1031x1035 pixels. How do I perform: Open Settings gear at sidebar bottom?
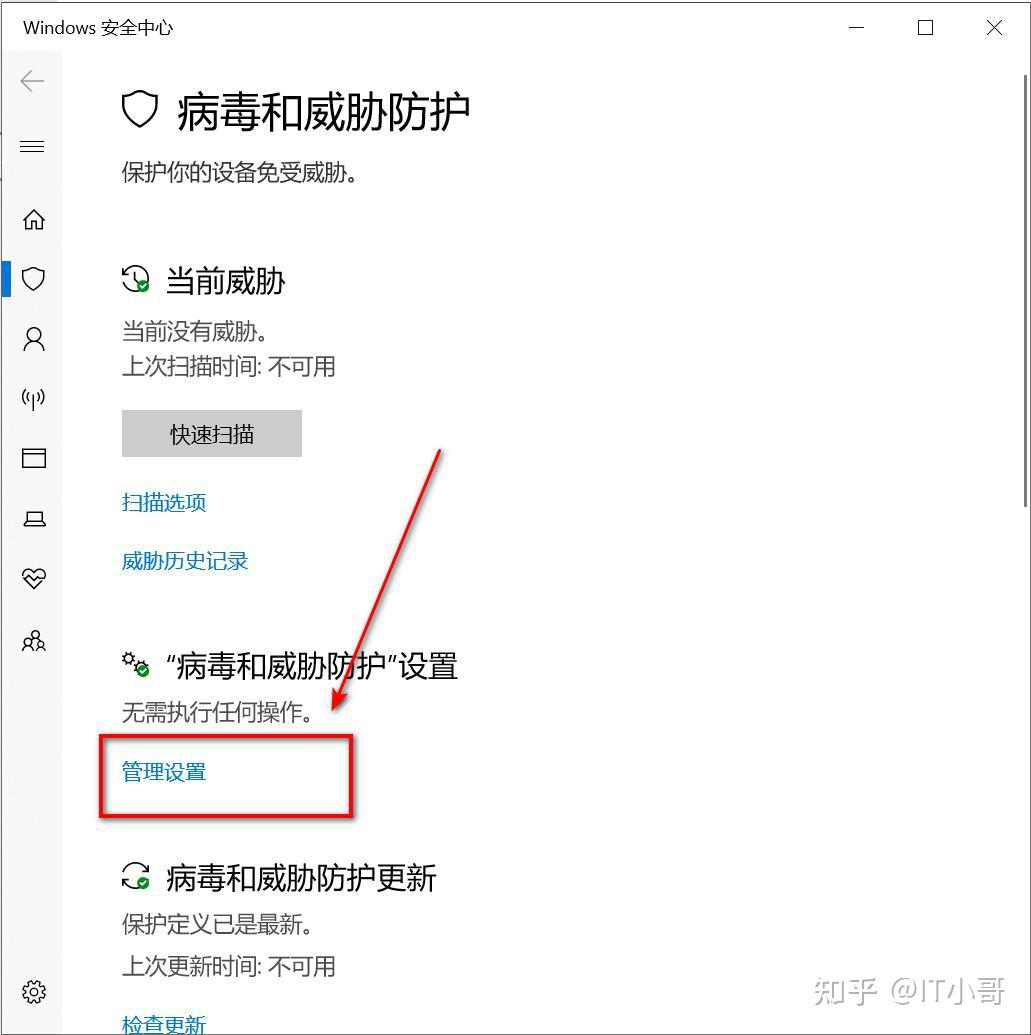tap(34, 991)
